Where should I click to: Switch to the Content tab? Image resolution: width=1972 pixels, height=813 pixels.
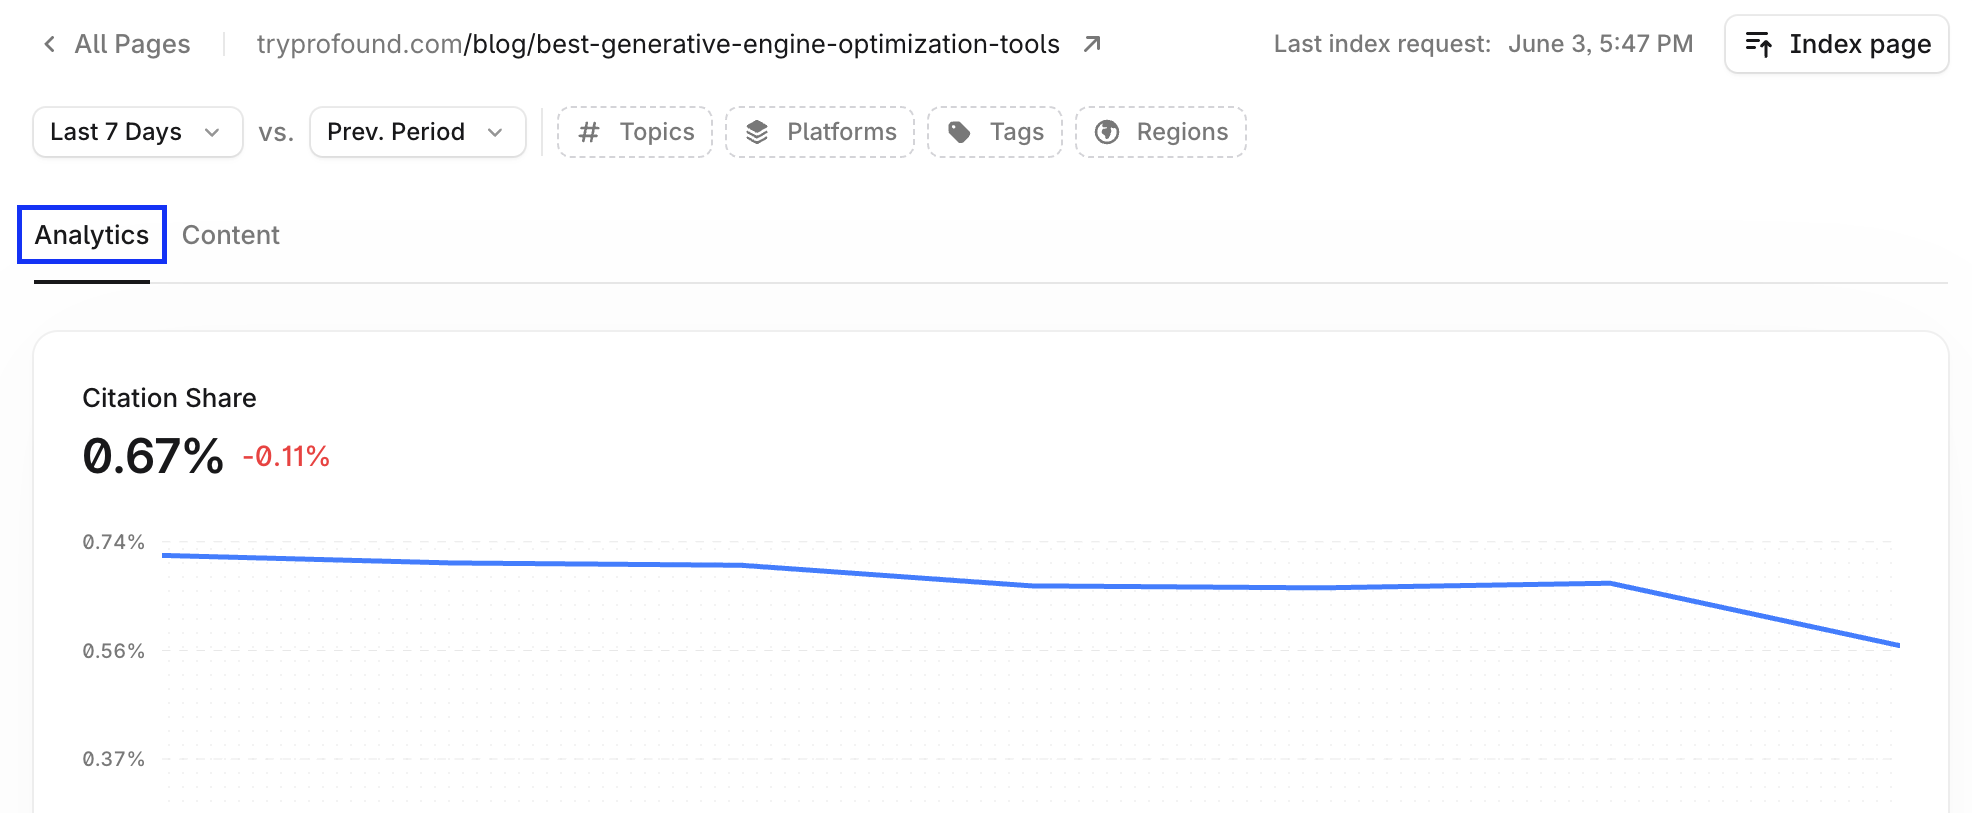(x=231, y=235)
